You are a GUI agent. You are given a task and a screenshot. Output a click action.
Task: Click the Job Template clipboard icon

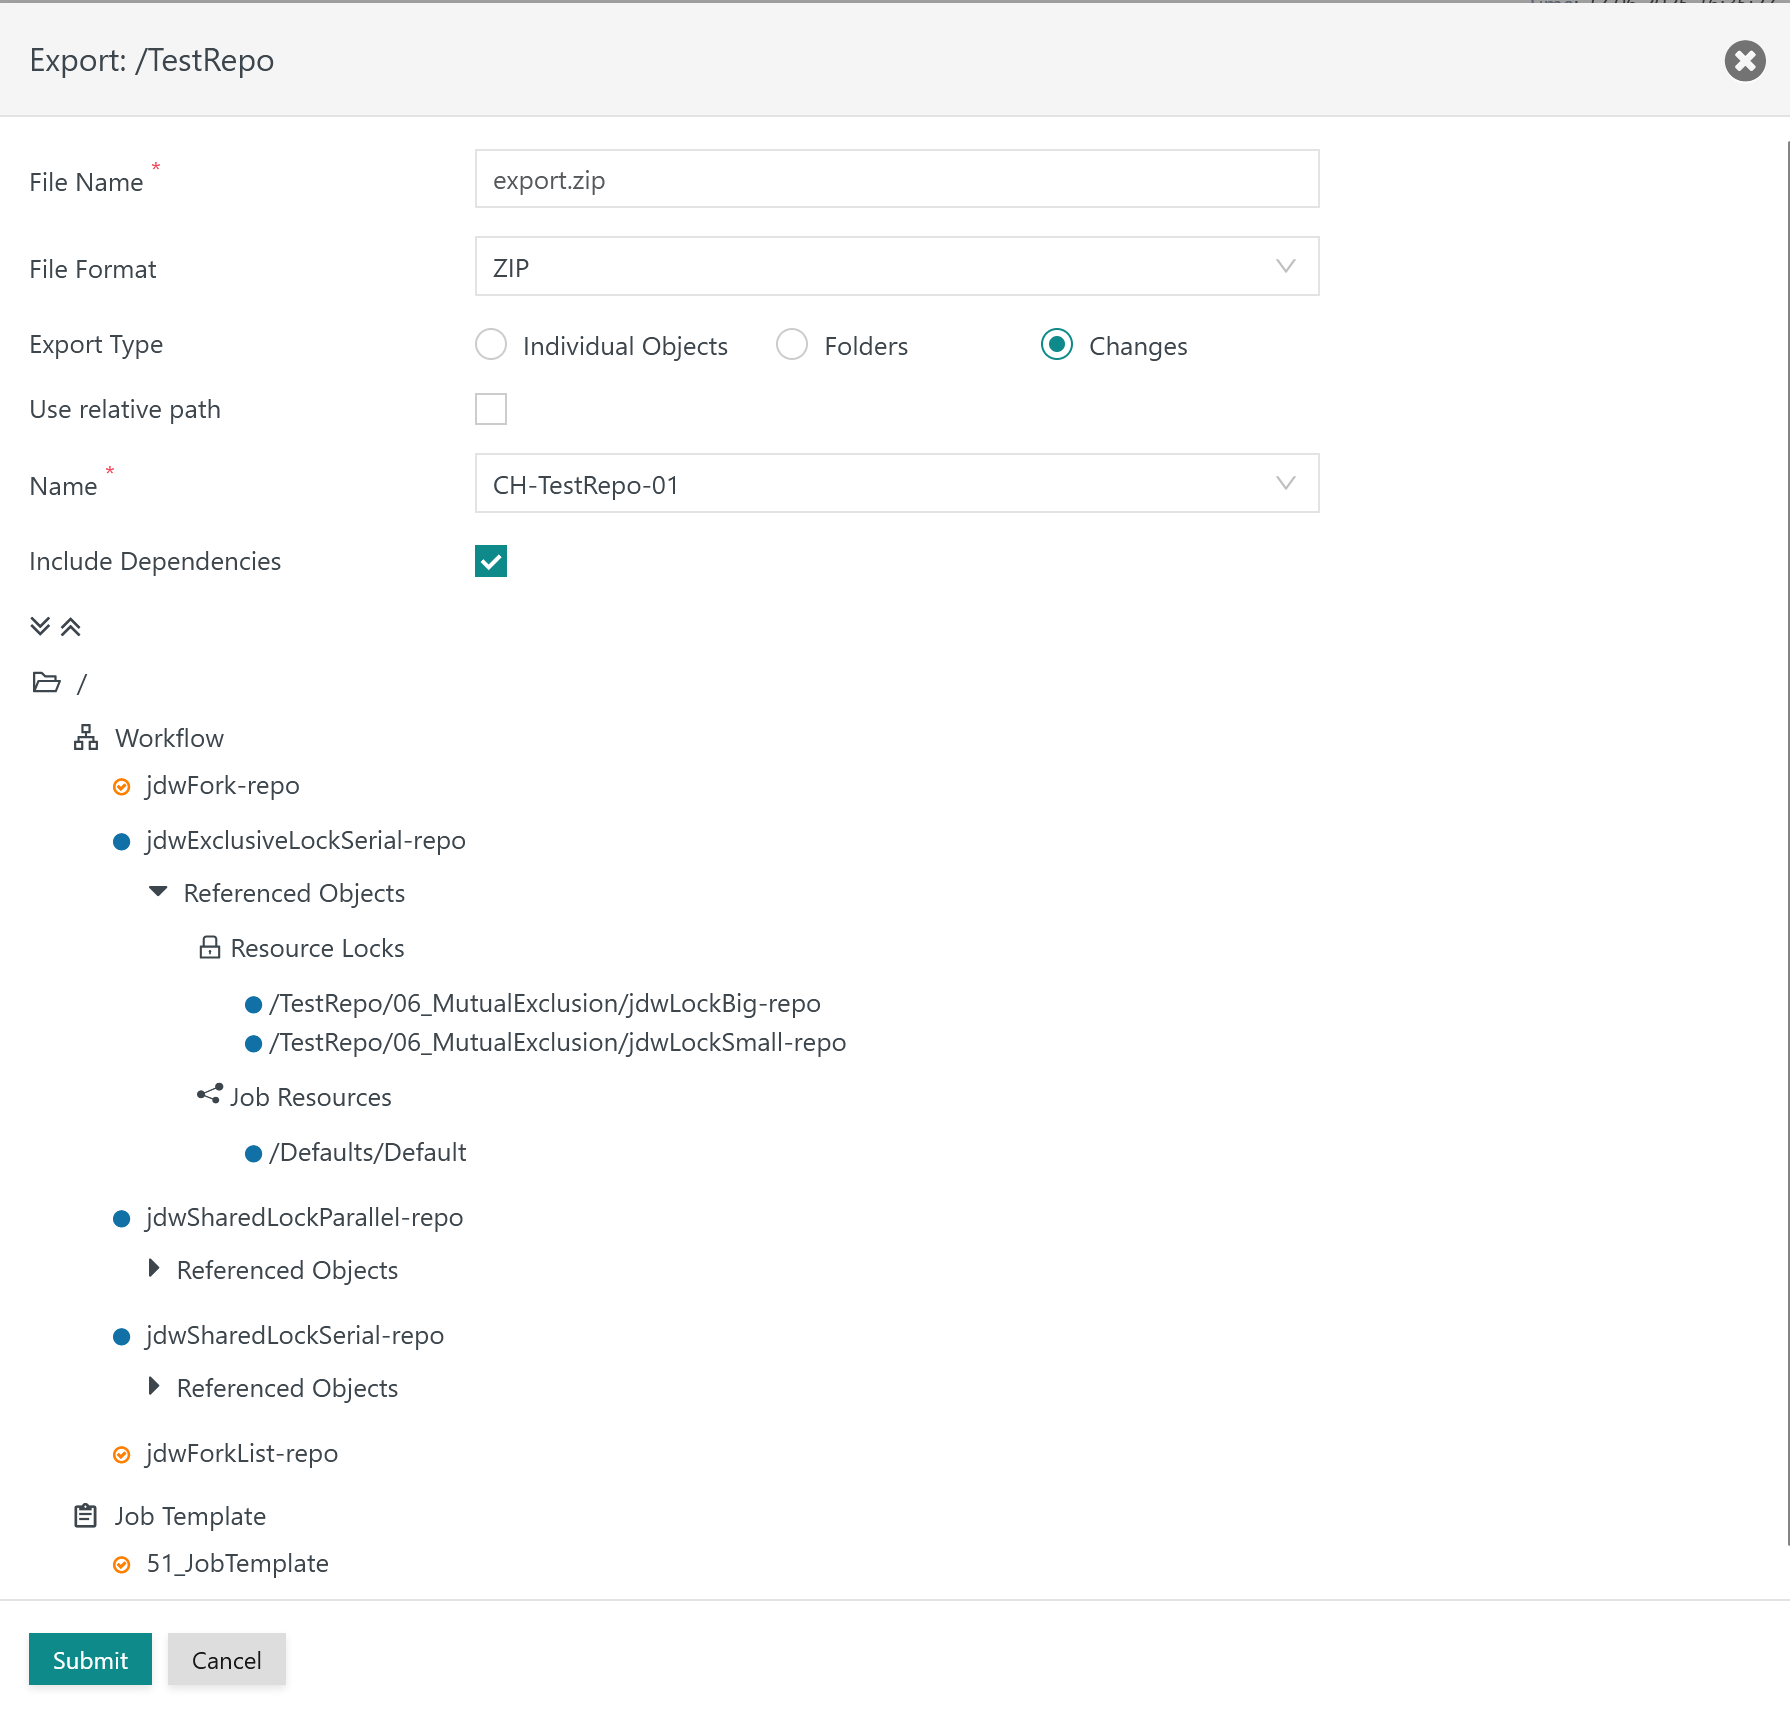point(86,1516)
